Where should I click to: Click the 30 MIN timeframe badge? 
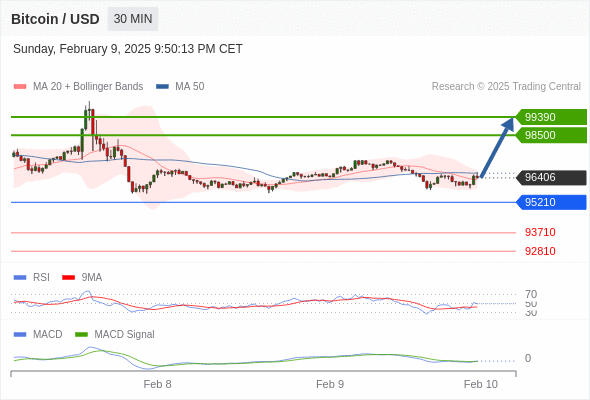(133, 19)
